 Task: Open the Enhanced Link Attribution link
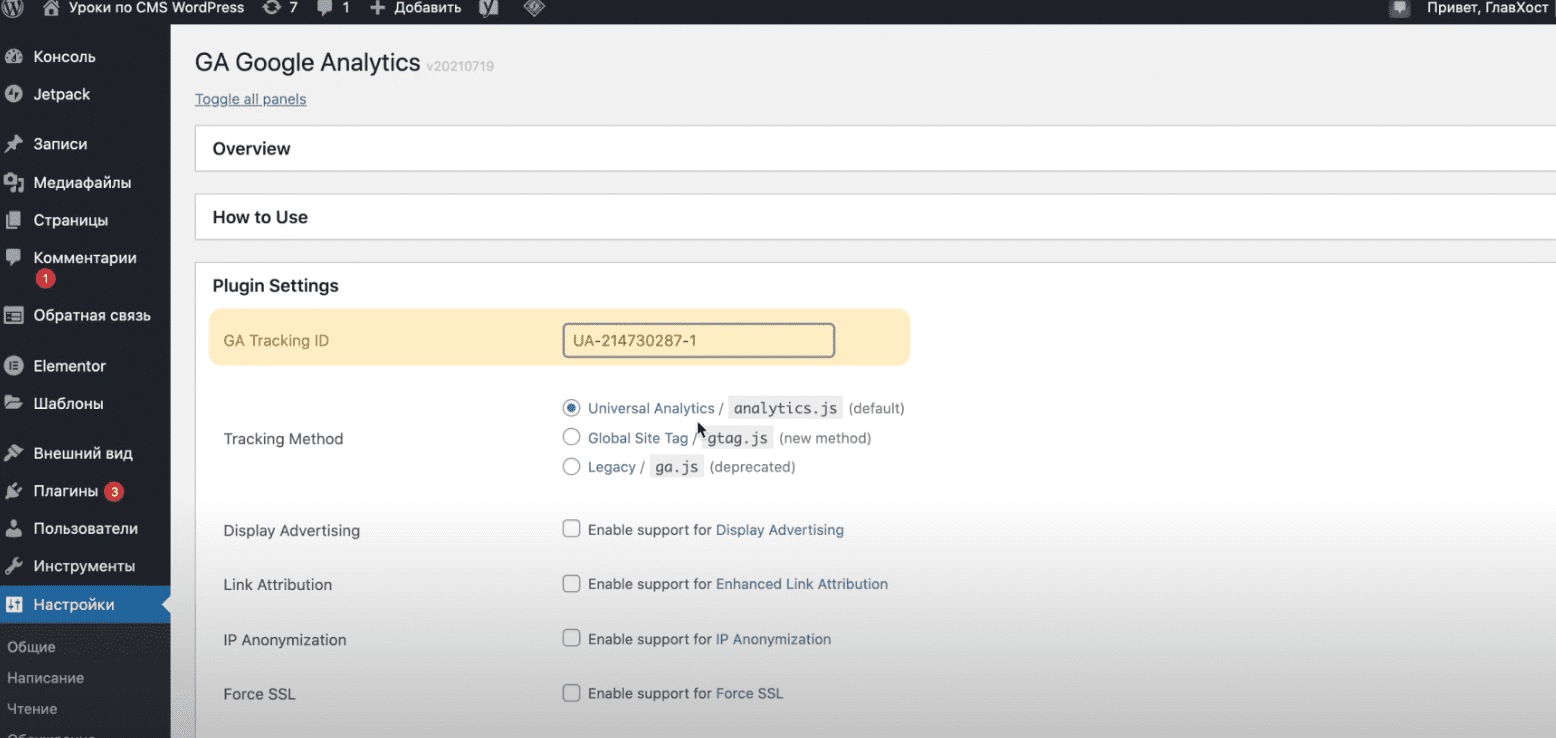(x=801, y=584)
